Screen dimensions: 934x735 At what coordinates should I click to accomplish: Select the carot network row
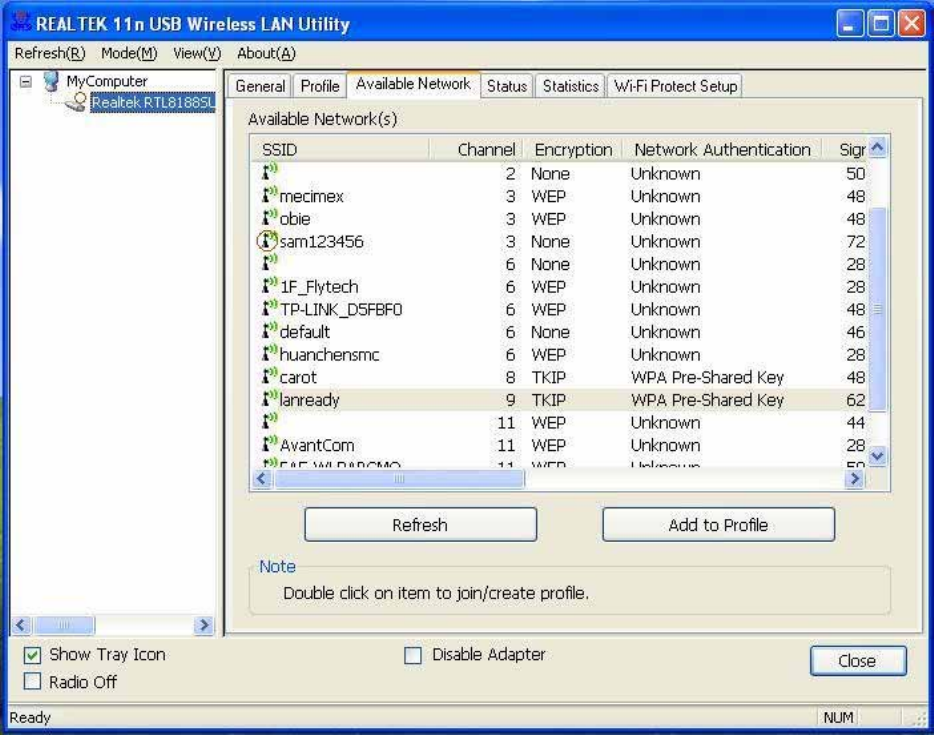[x=559, y=377]
